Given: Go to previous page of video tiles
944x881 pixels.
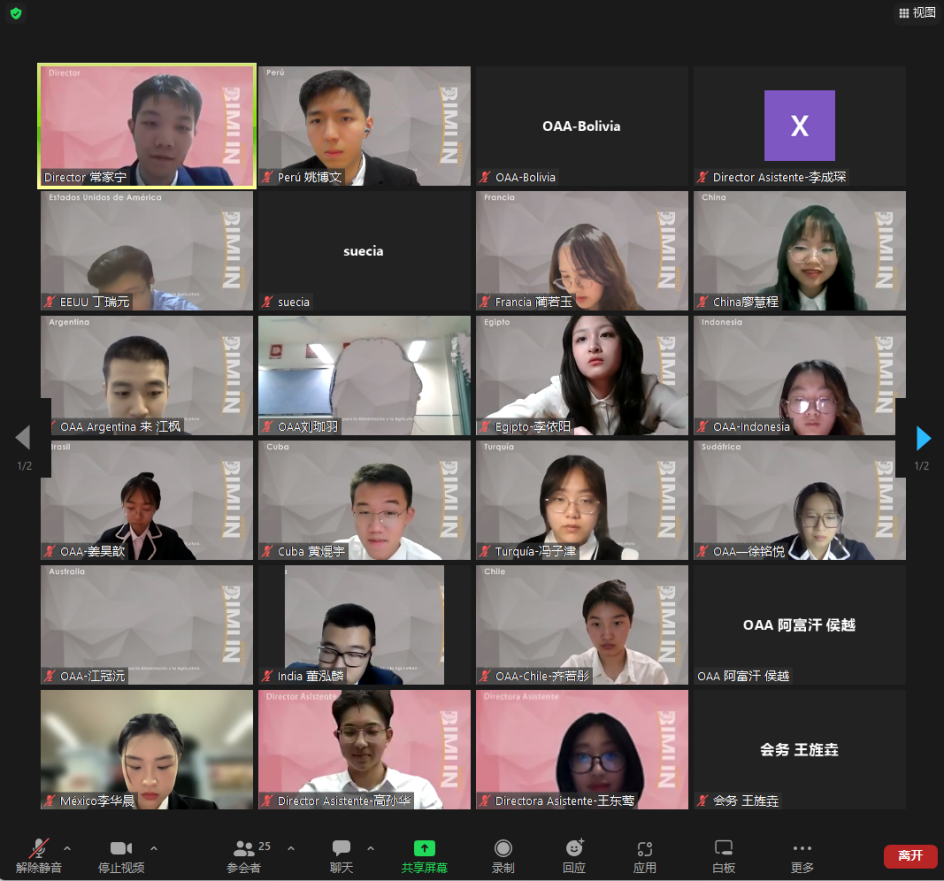Looking at the screenshot, I should pos(22,438).
